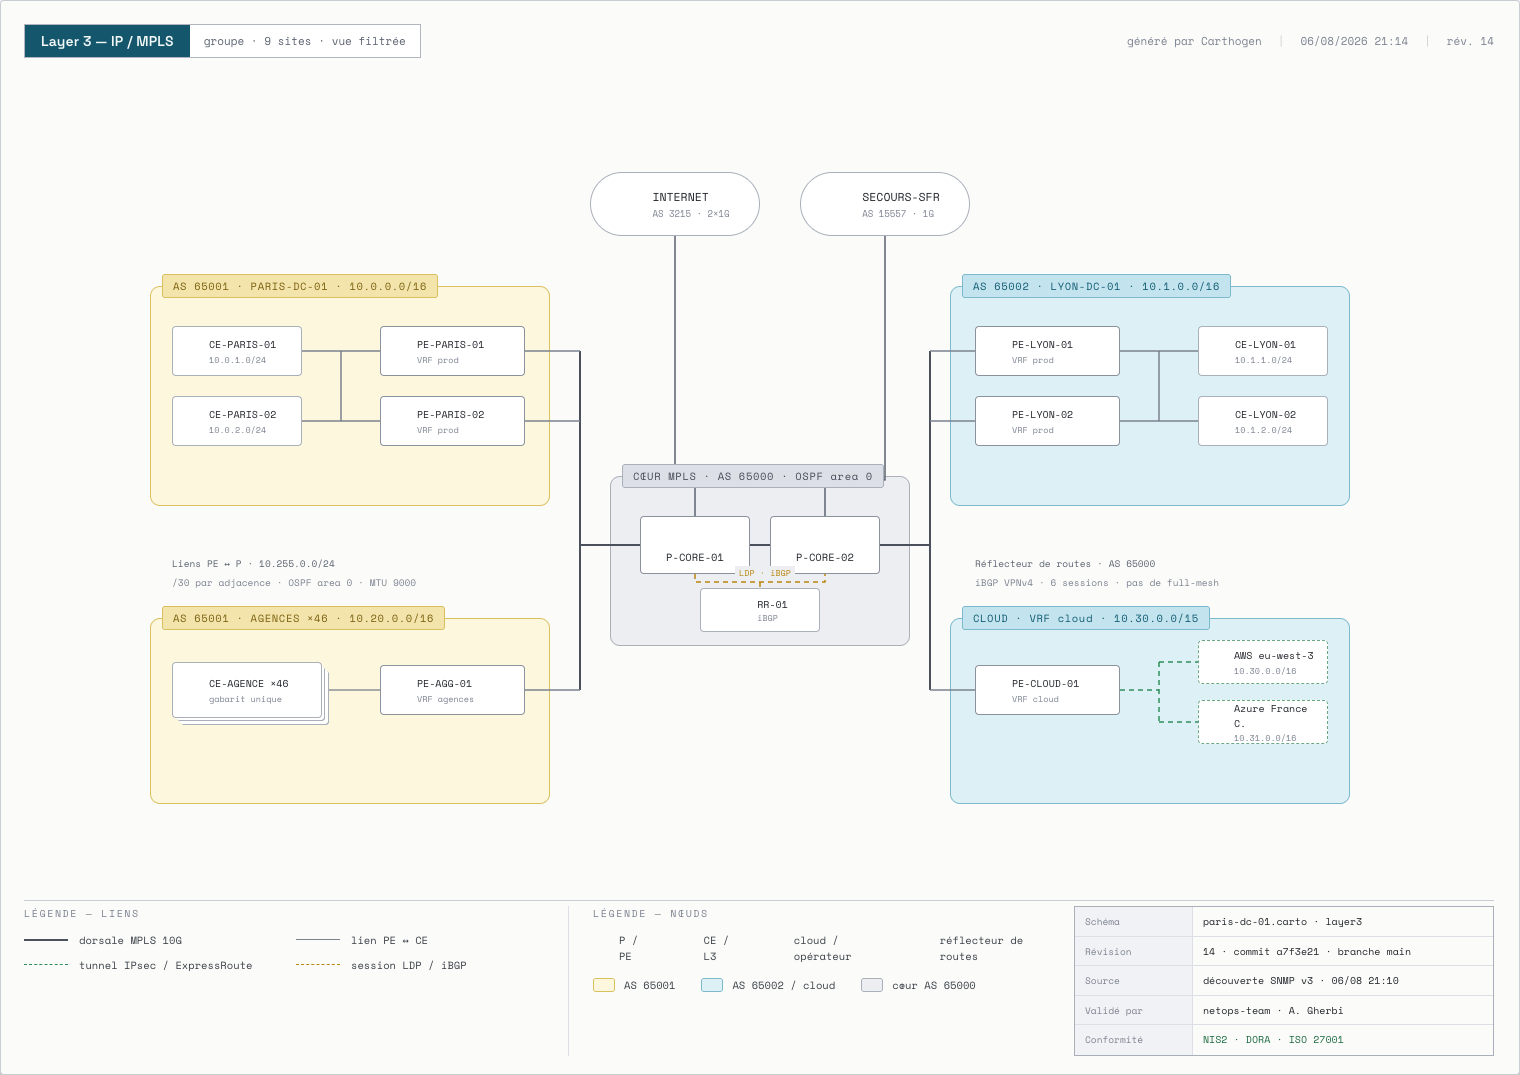Click the grey cœur AS 65000 swatch

pos(872,985)
